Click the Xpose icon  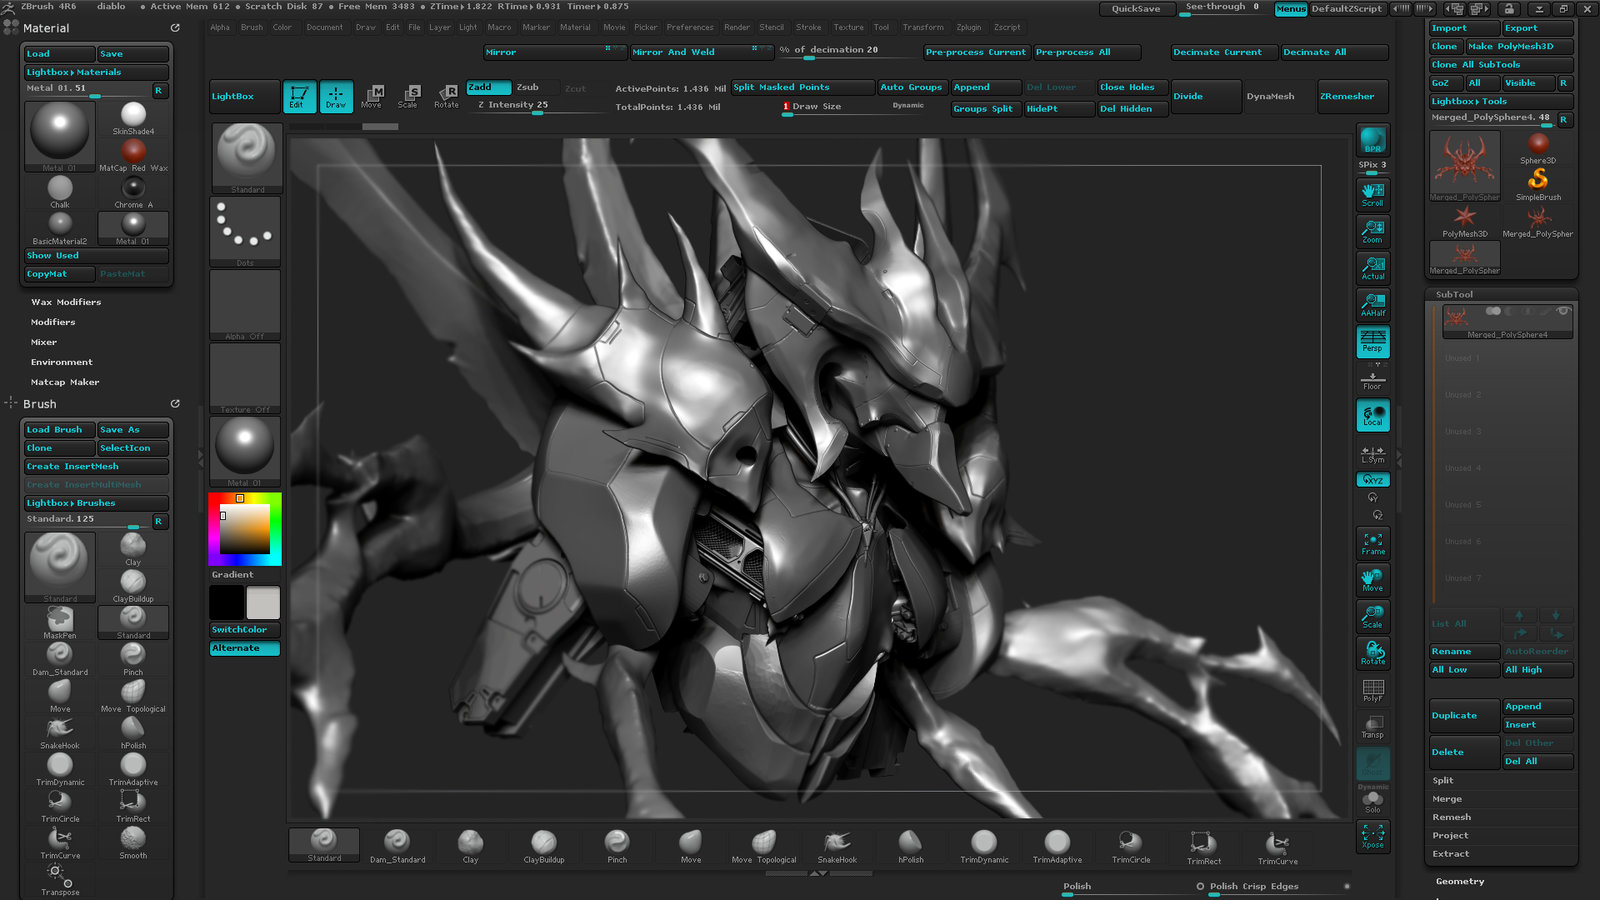pos(1373,836)
